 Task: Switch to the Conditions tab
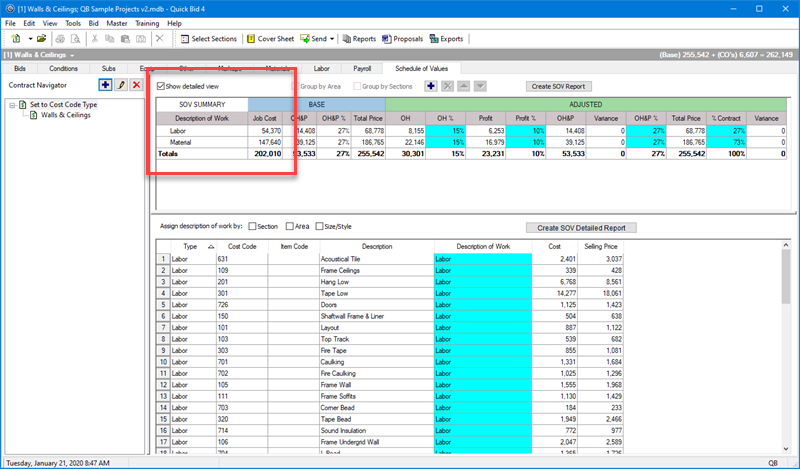click(63, 68)
